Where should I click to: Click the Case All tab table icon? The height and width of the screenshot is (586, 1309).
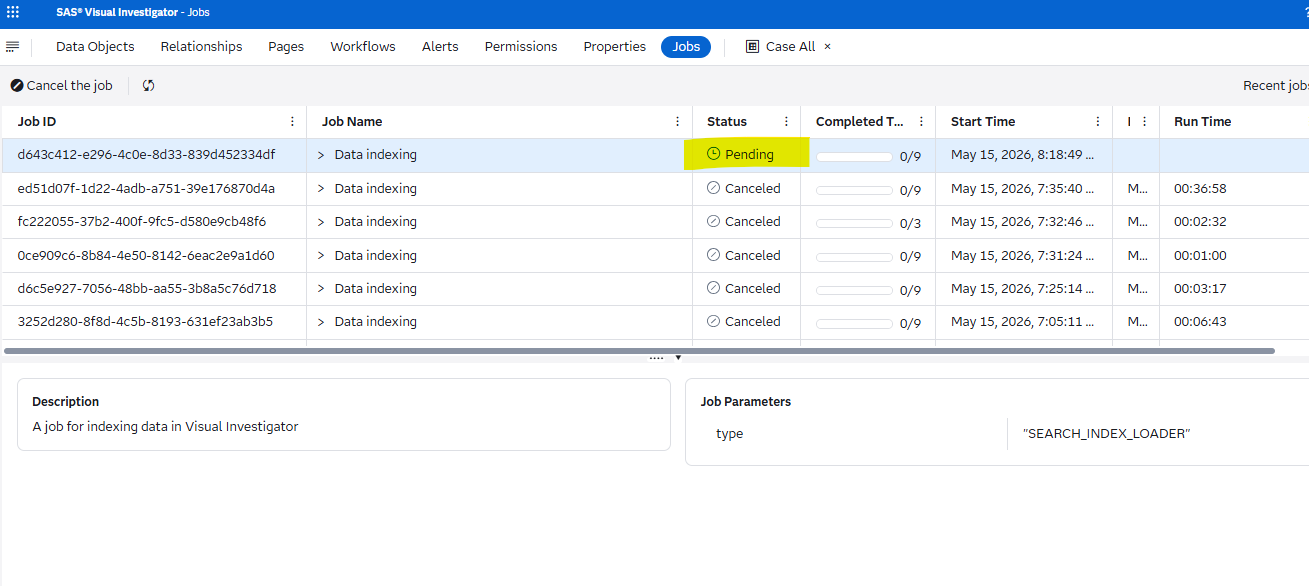[x=753, y=47]
